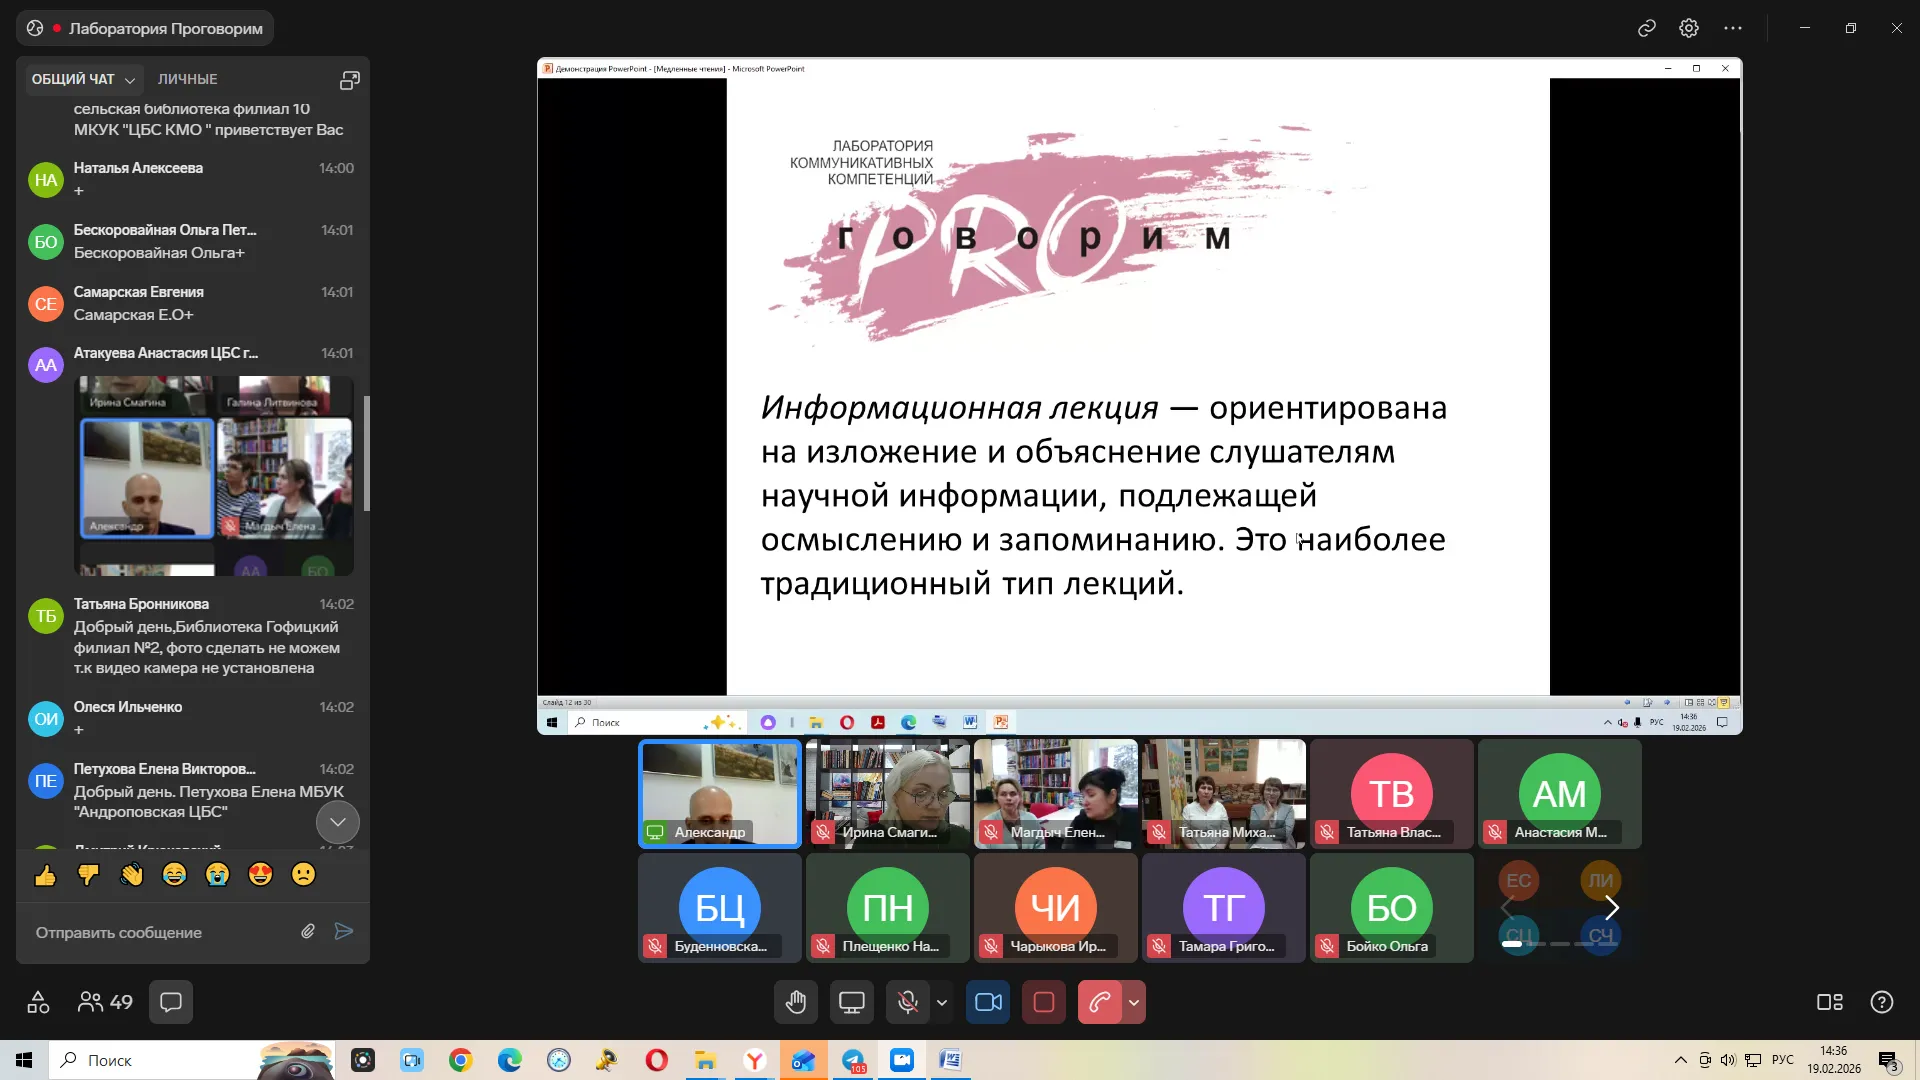
Task: Turn on the camera
Action: click(988, 1002)
